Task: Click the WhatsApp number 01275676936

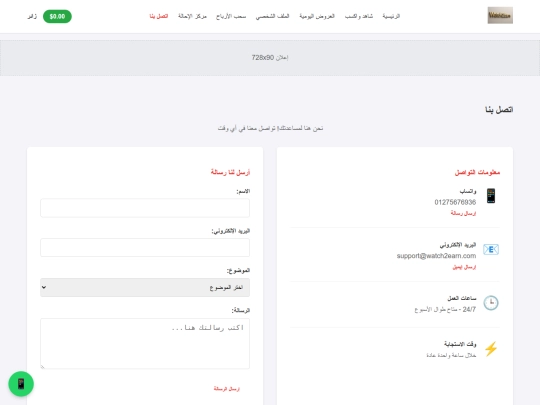Action: pos(455,202)
